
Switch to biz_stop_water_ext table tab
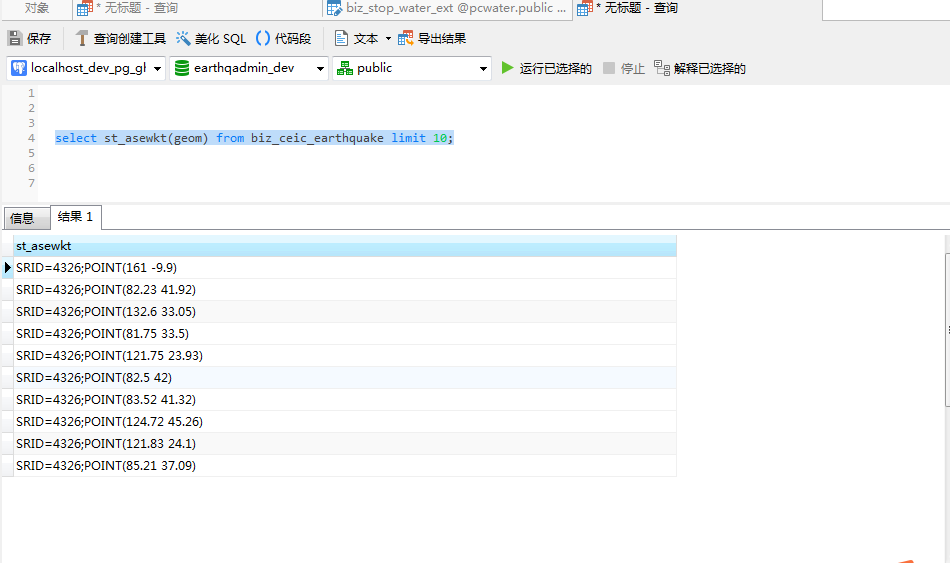(447, 8)
